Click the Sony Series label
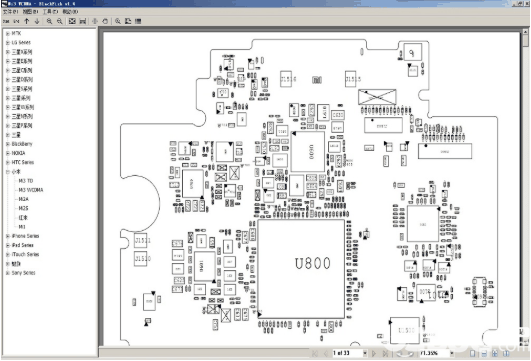The height and width of the screenshot is (361, 531). pos(23,273)
